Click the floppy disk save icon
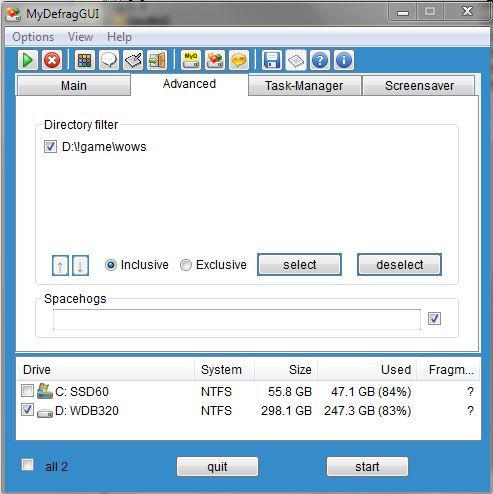493x494 pixels. point(272,60)
